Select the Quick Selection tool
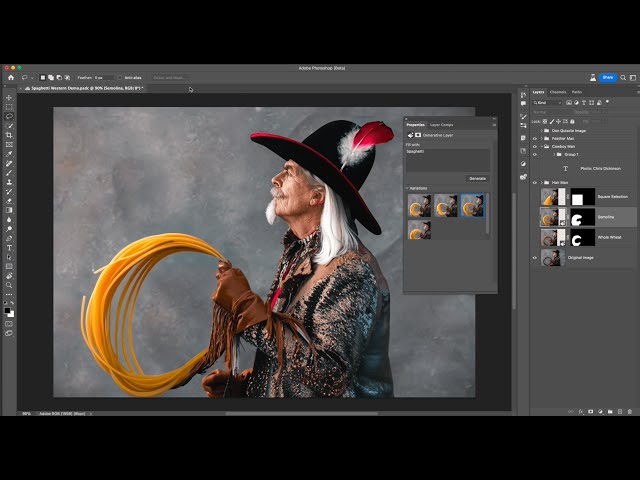This screenshot has width=640, height=480. pos(9,126)
